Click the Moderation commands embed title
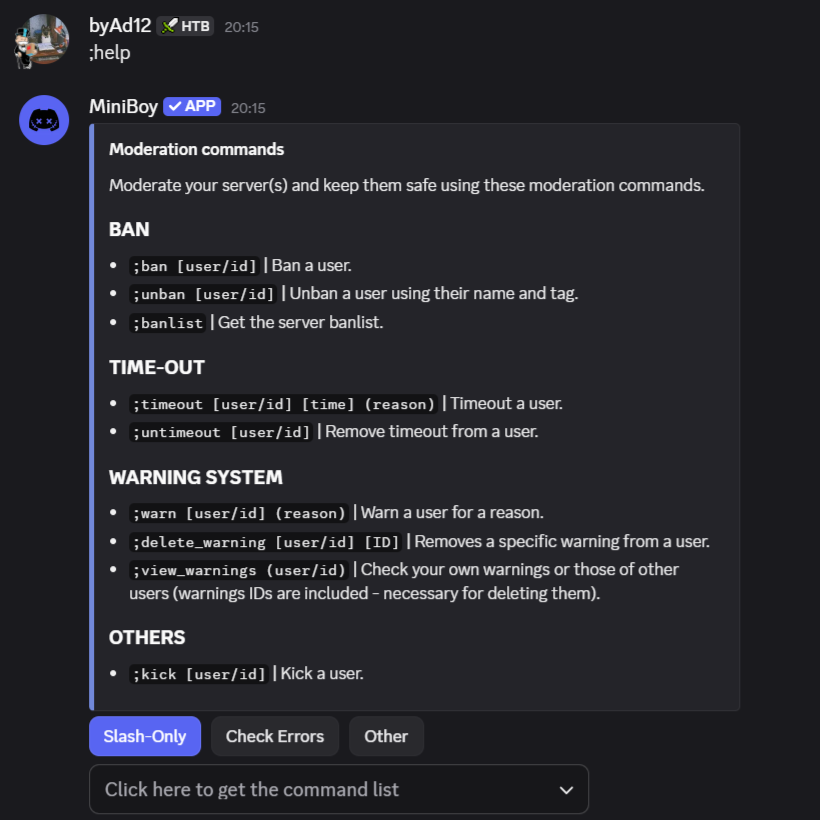This screenshot has height=820, width=820. pos(196,150)
